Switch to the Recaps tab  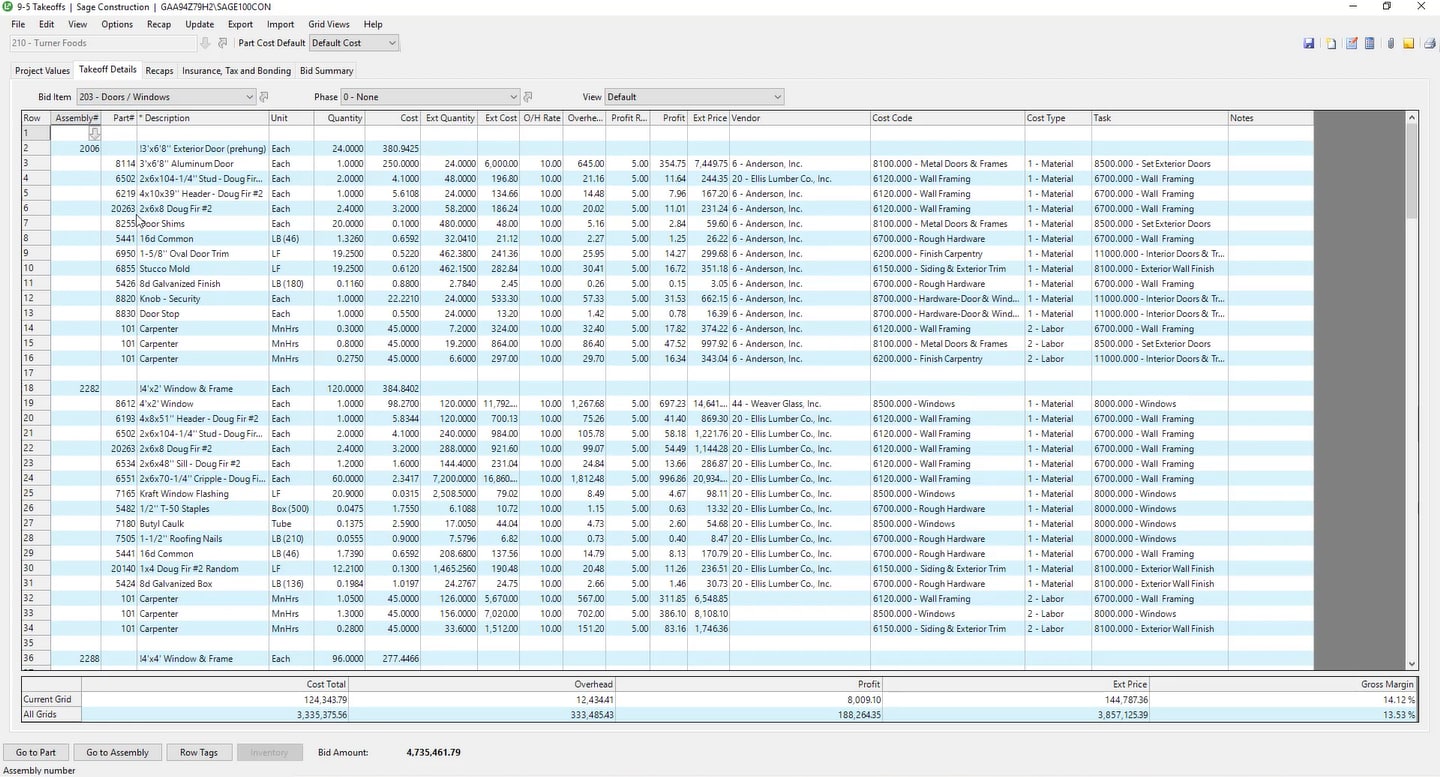pos(159,71)
